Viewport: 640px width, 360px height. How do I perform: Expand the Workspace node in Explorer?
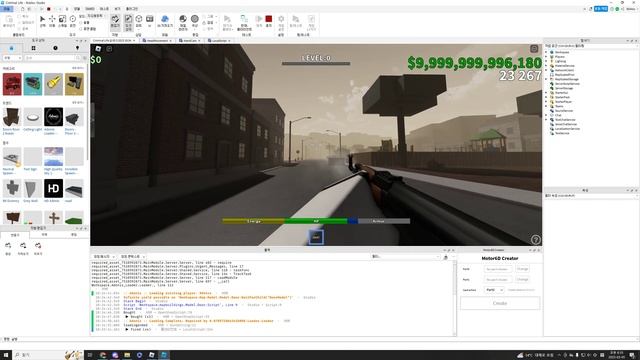[x=547, y=52]
